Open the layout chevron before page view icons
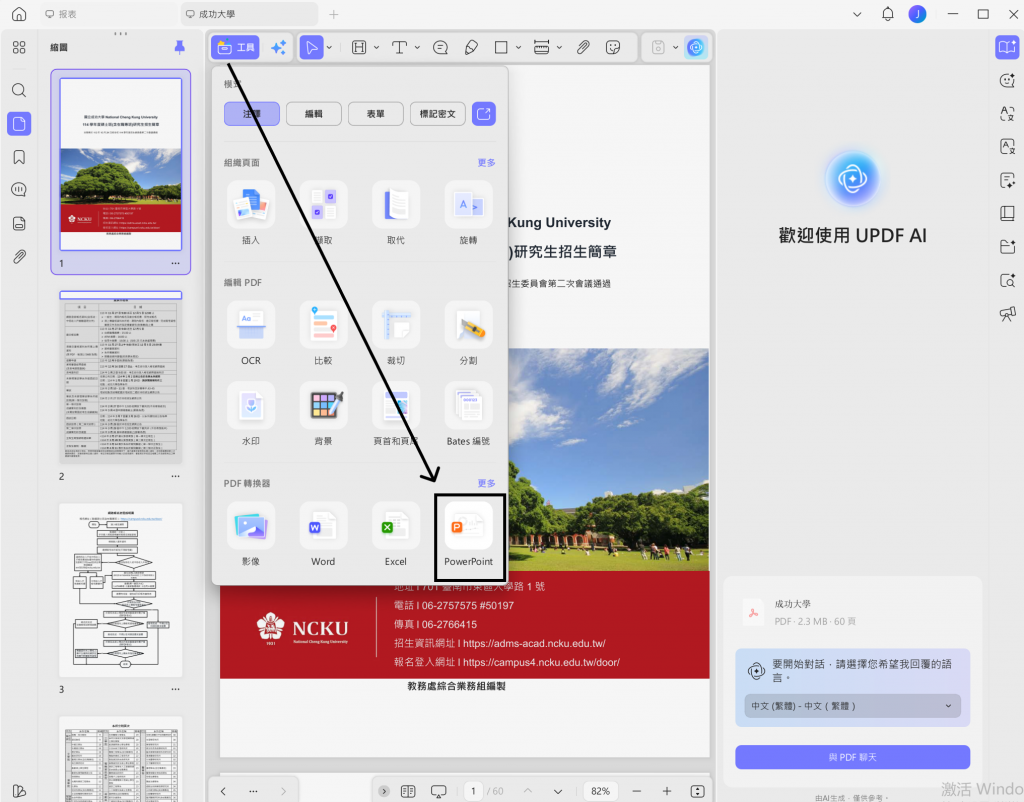 pos(384,791)
